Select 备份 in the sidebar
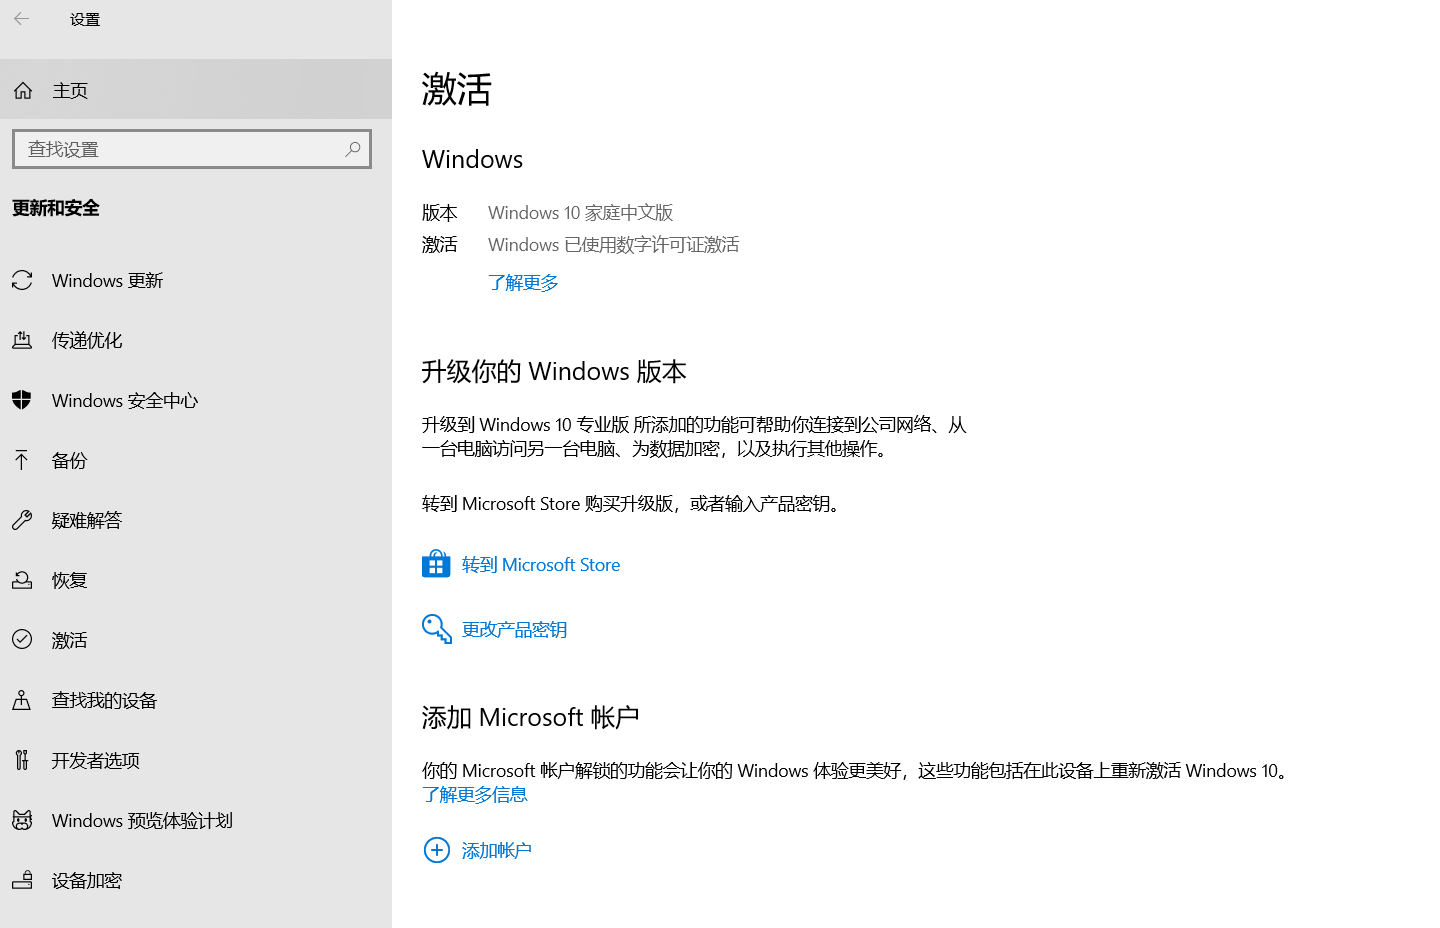The image size is (1440, 928). coord(196,460)
